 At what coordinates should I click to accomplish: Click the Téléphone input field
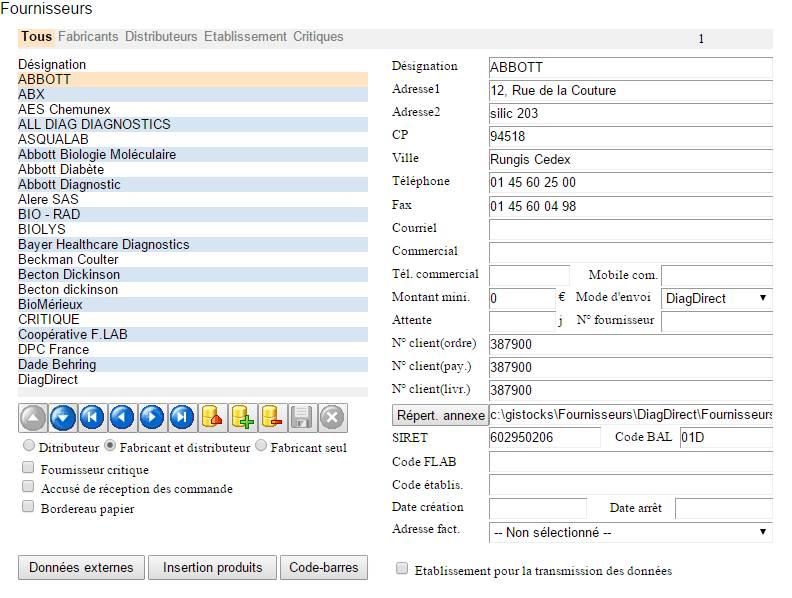pyautogui.click(x=630, y=183)
